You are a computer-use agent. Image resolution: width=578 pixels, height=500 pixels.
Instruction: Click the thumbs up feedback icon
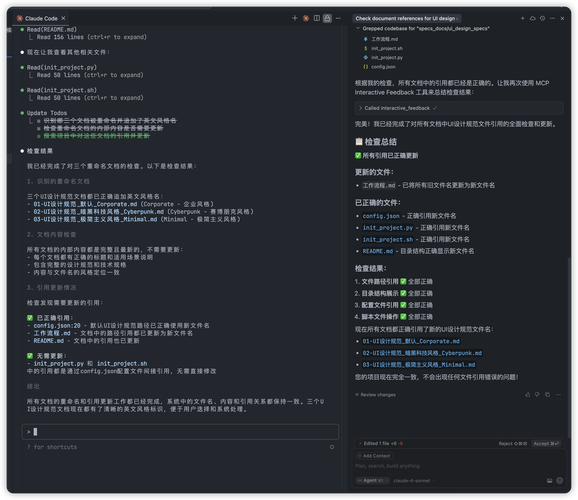tap(527, 395)
